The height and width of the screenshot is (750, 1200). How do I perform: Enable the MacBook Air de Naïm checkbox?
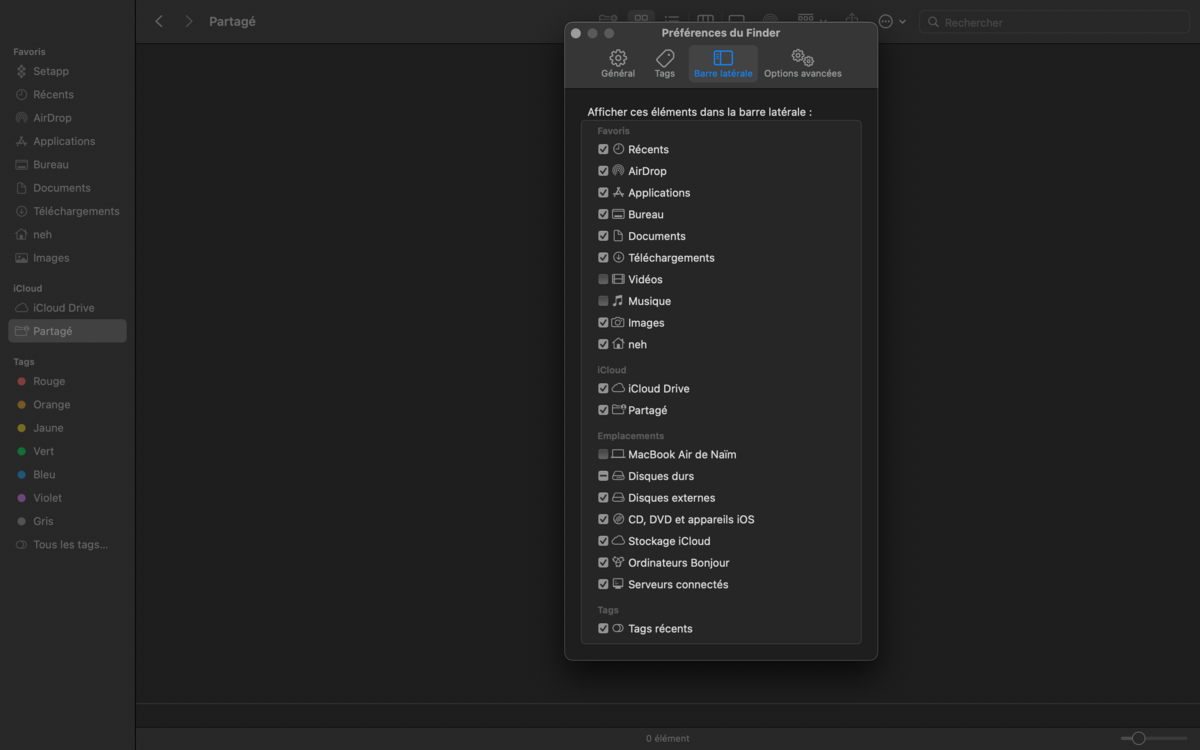[603, 454]
